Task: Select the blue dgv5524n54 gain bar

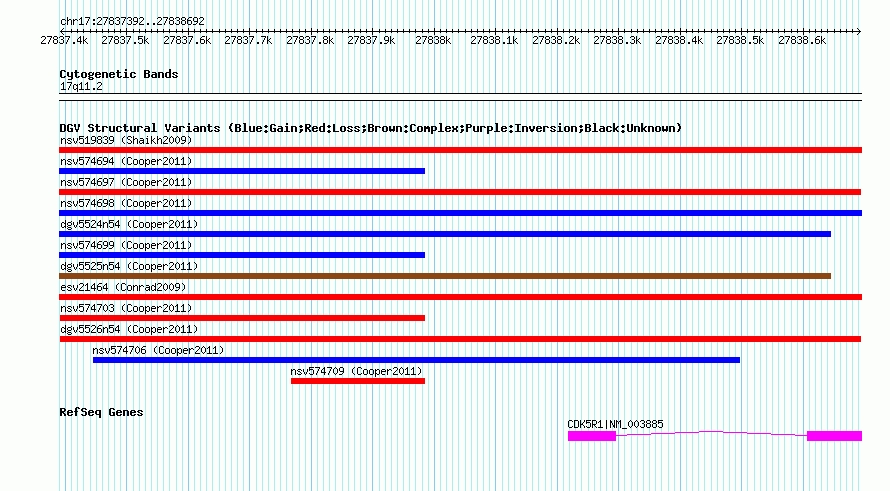Action: coord(445,234)
